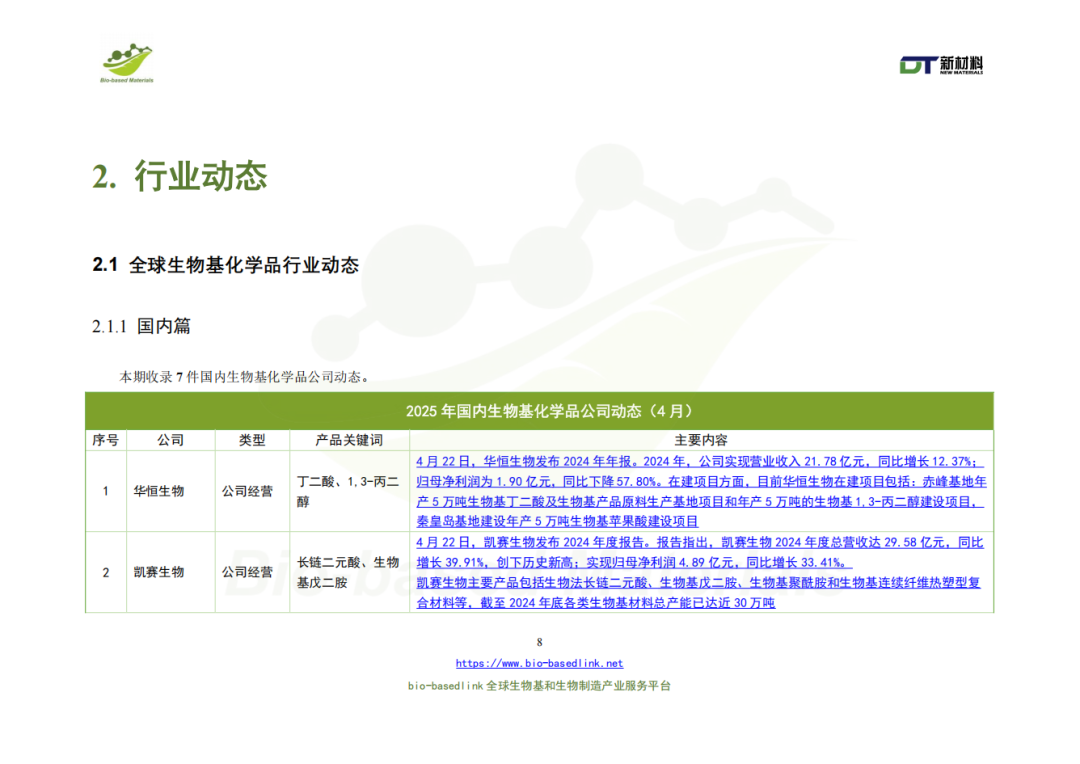The width and height of the screenshot is (1080, 764).
Task: Click the 主要内容 column header
Action: pos(701,440)
